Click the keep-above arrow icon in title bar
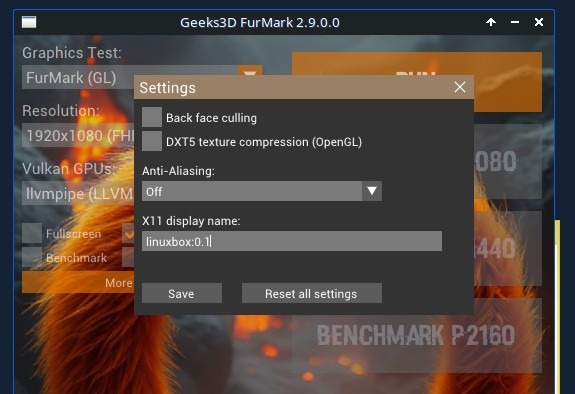Viewport: 575px width, 394px height. (x=491, y=22)
